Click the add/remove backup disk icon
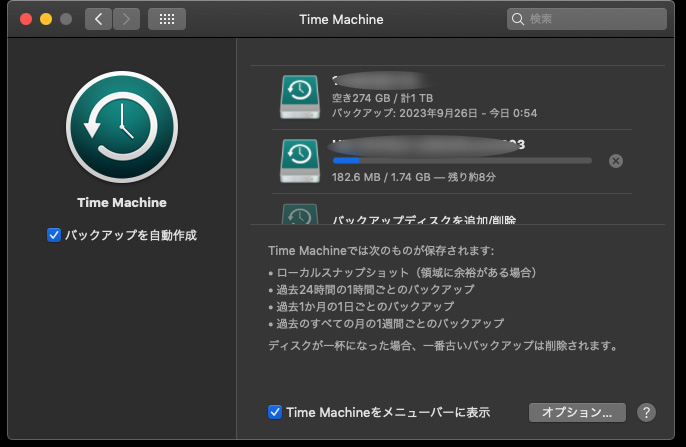 pyautogui.click(x=300, y=214)
